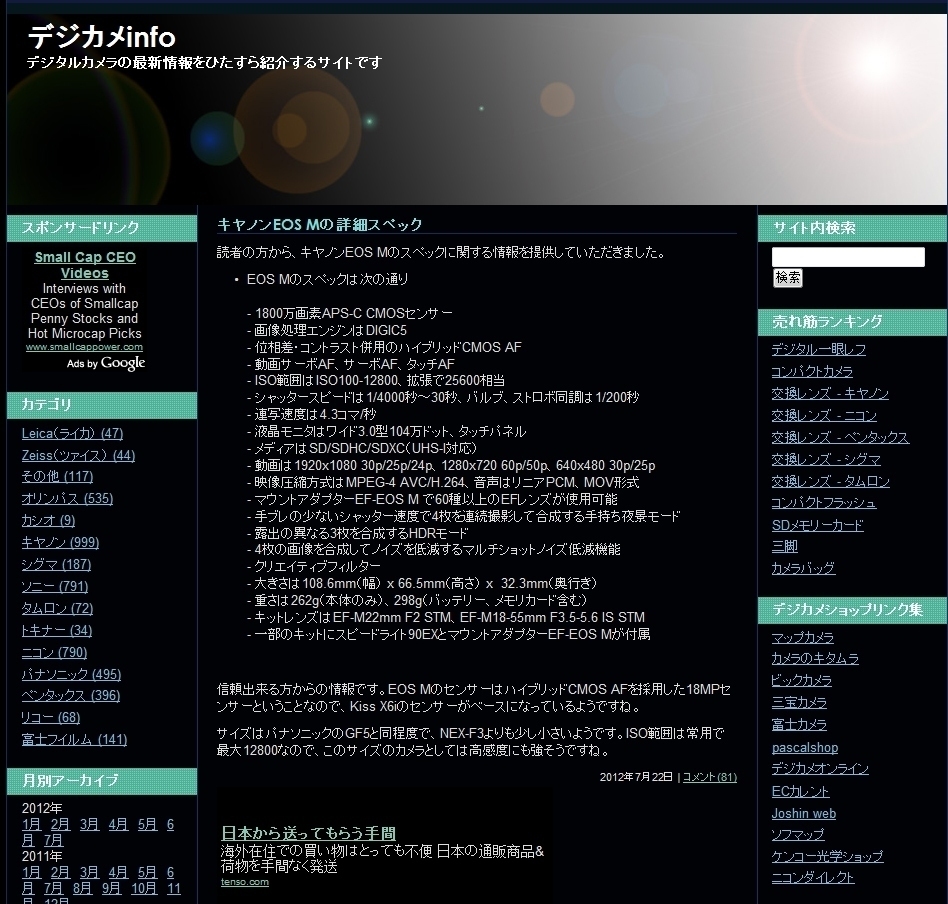Visit ニコンダイレクト shop link
This screenshot has height=904, width=948.
coord(813,878)
